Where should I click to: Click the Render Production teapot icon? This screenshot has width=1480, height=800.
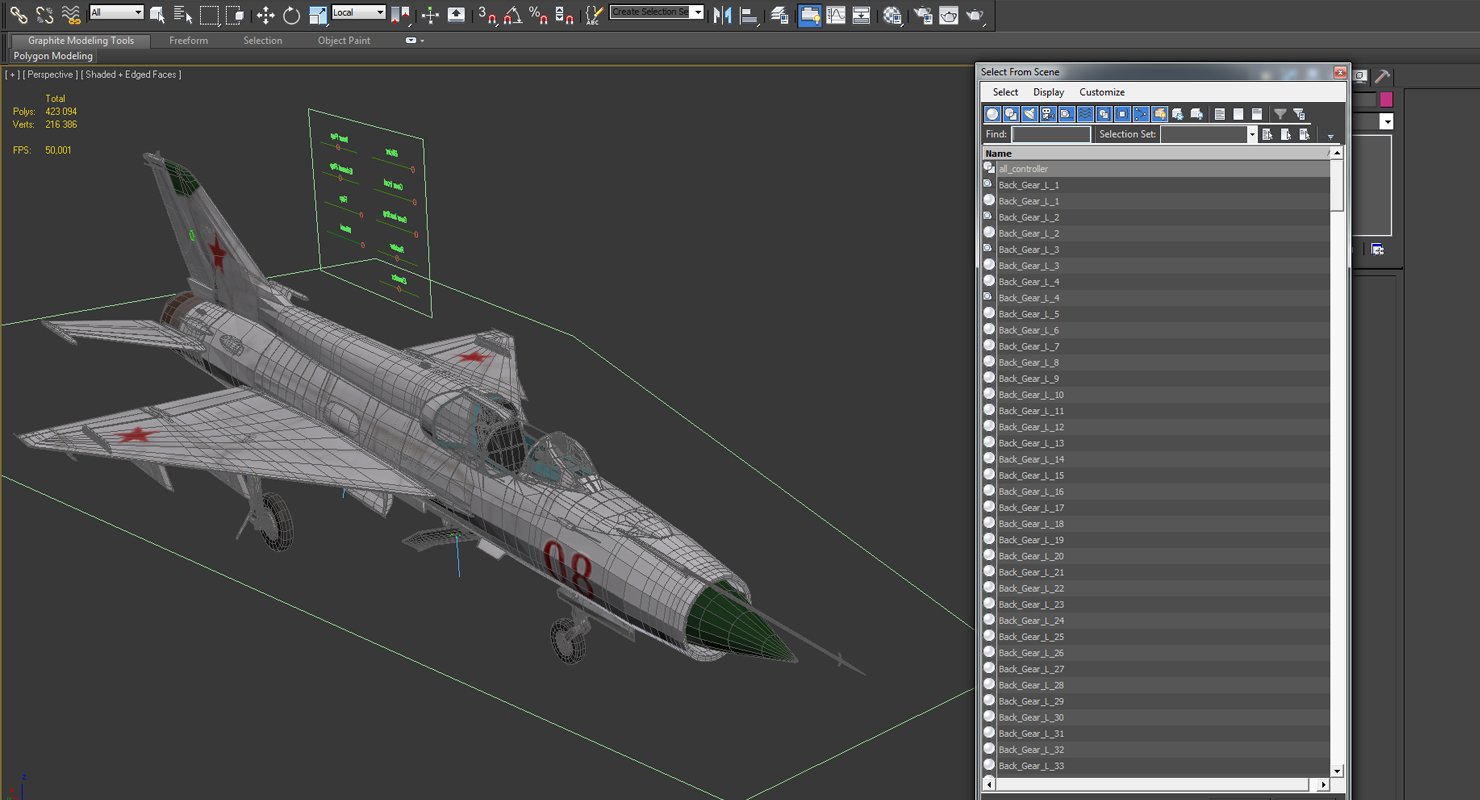[975, 14]
